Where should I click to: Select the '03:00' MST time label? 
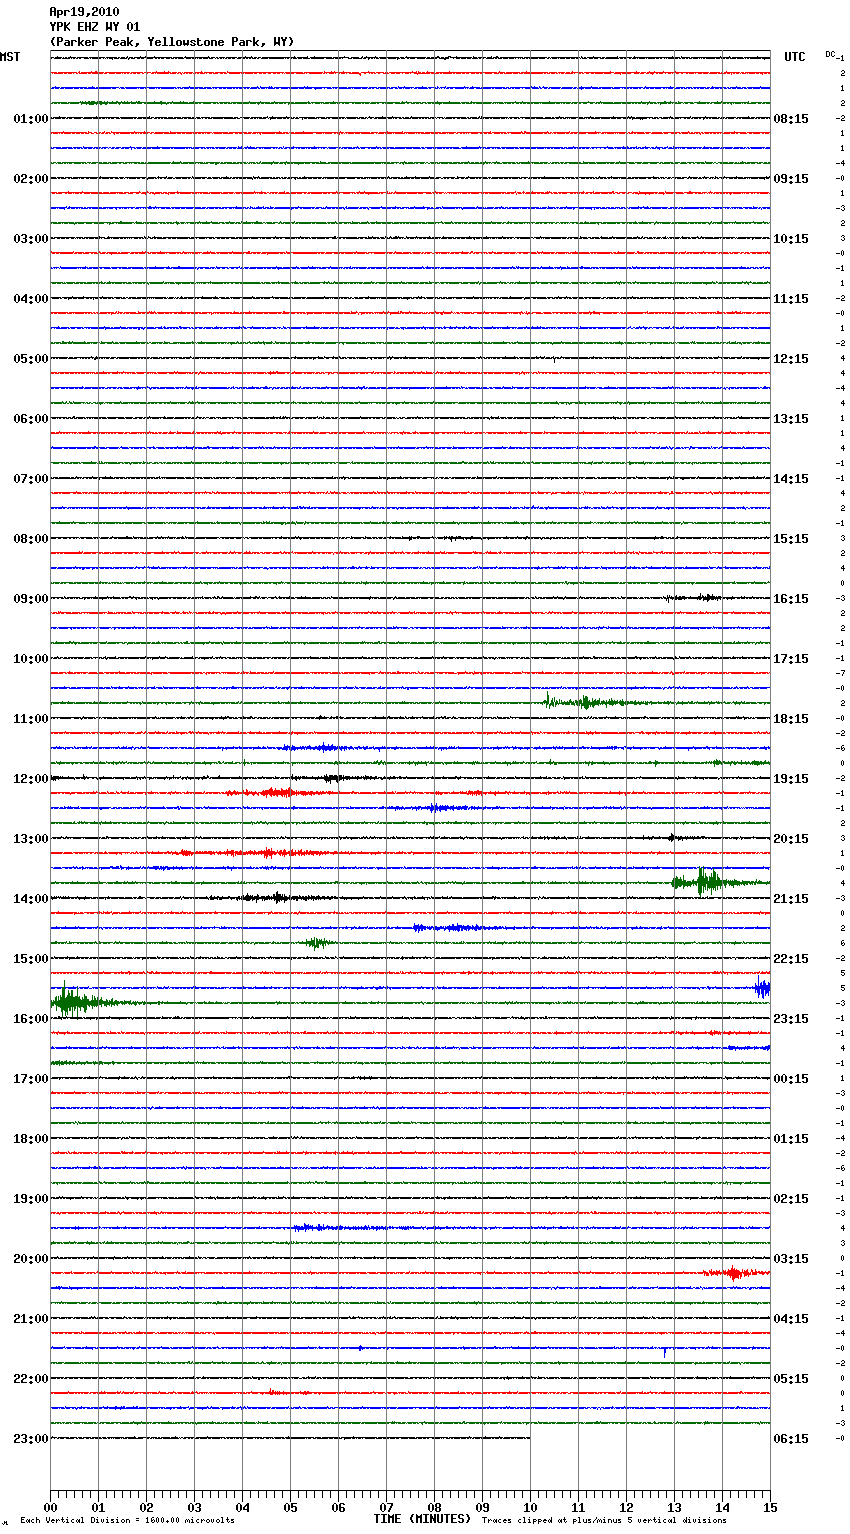coord(31,239)
